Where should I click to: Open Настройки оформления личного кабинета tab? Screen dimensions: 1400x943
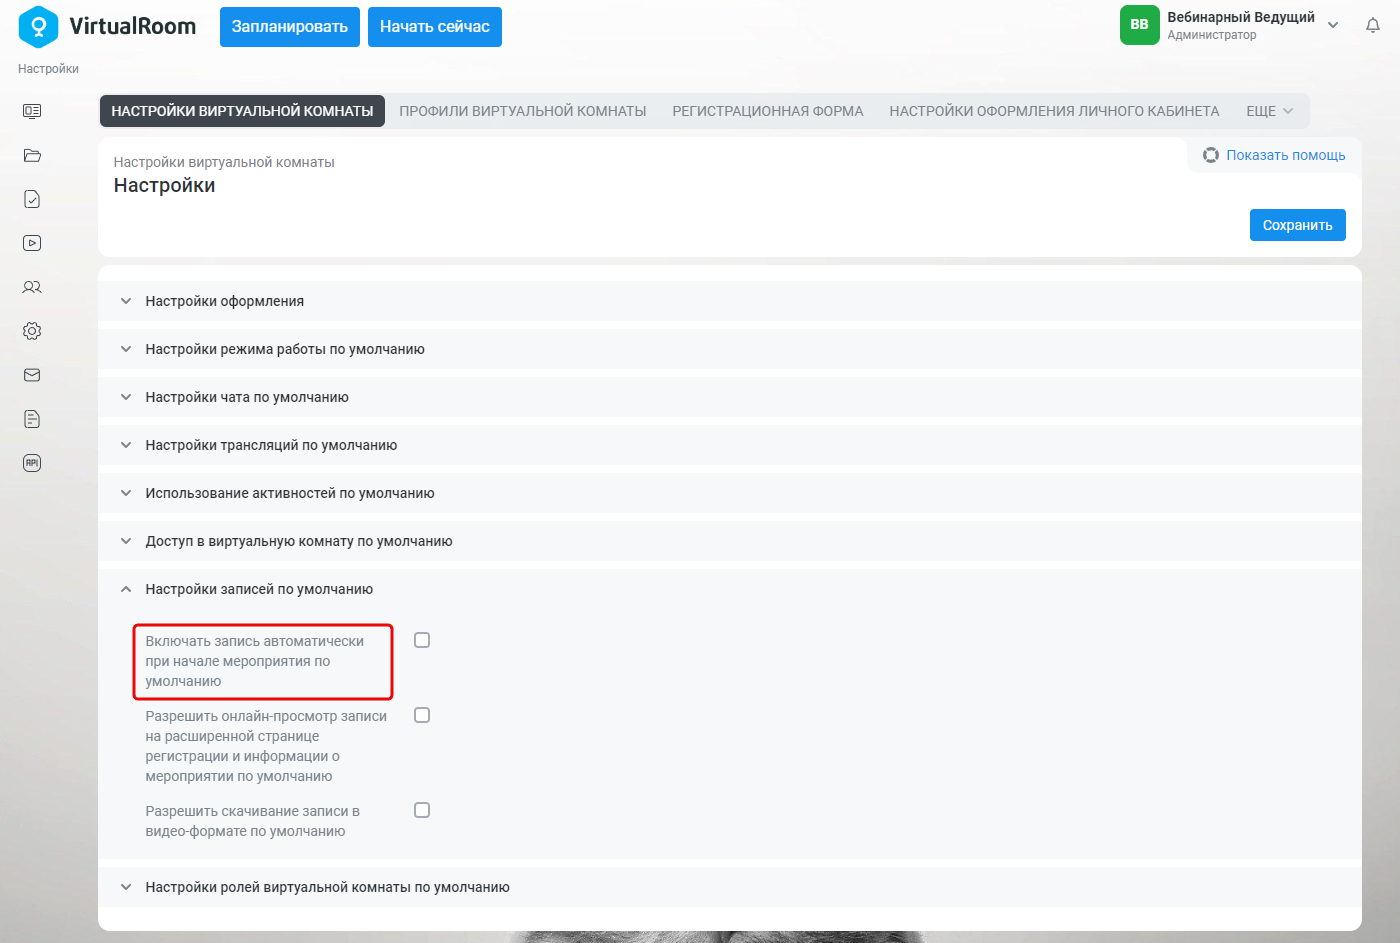coord(1054,111)
